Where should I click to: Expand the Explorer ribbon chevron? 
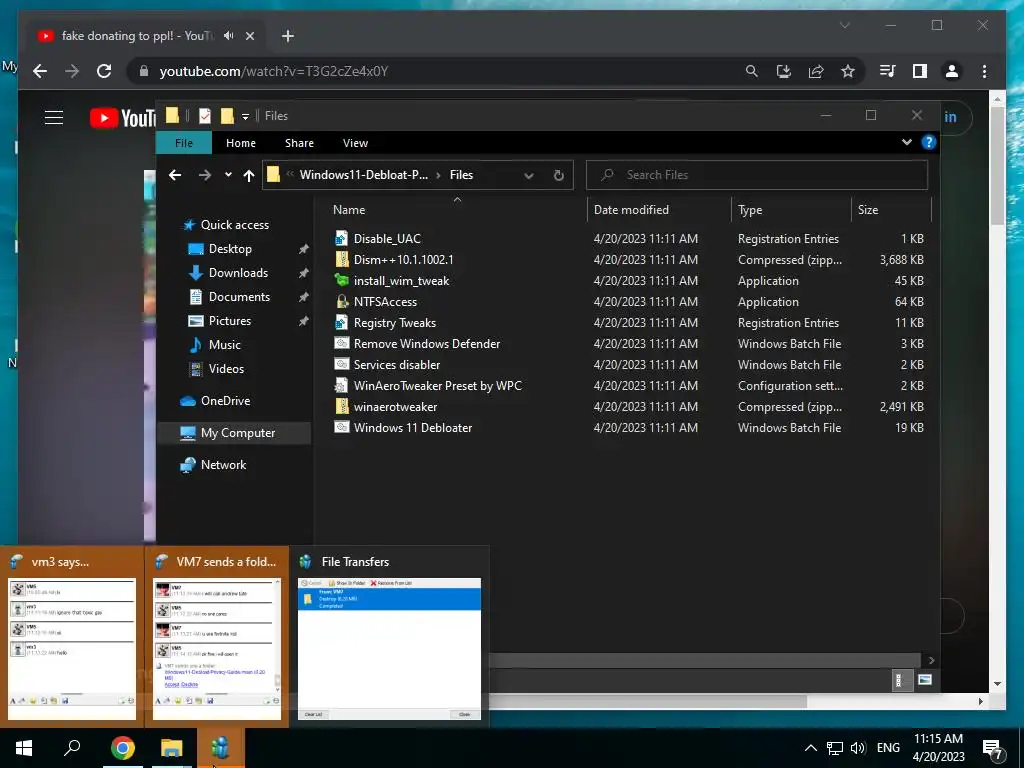click(x=906, y=142)
